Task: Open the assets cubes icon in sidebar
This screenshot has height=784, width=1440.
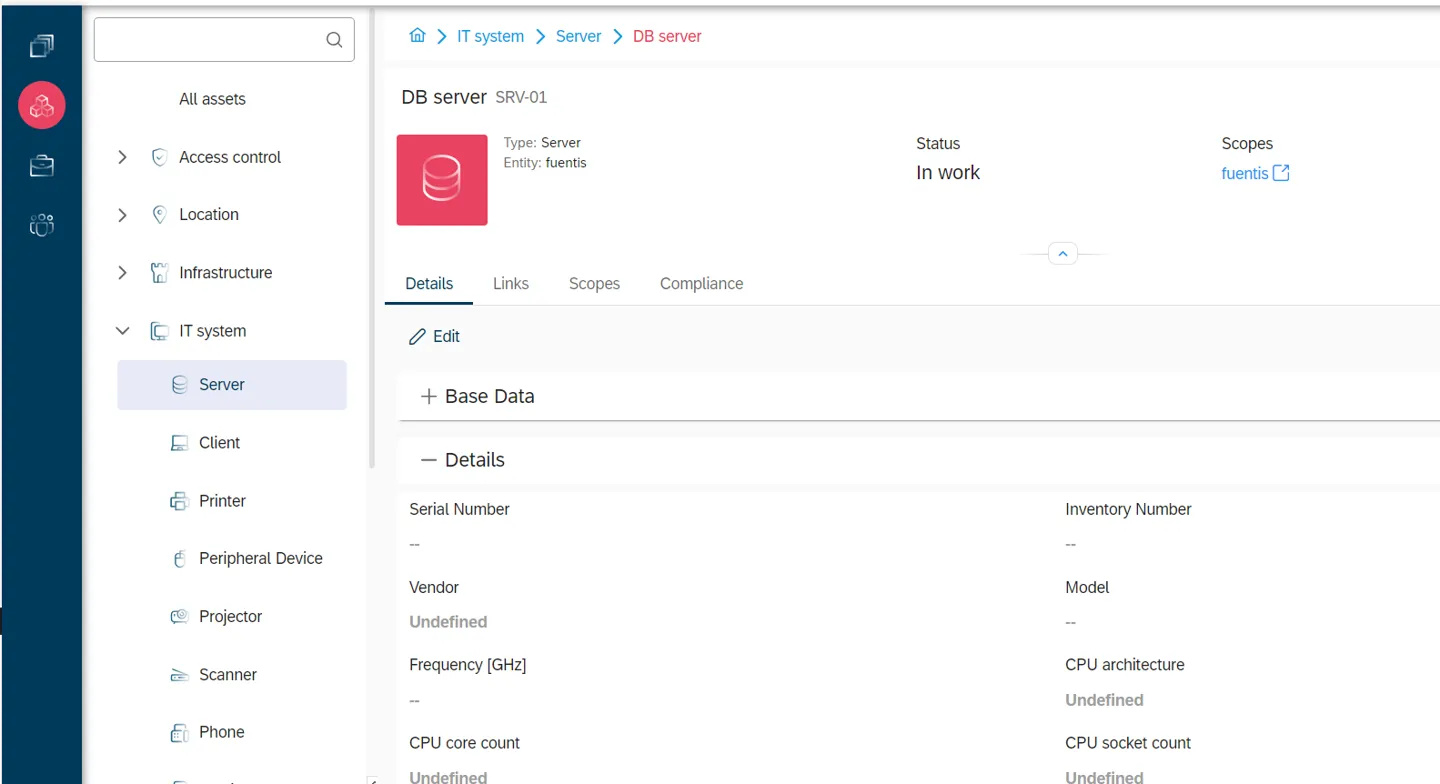Action: [x=42, y=105]
